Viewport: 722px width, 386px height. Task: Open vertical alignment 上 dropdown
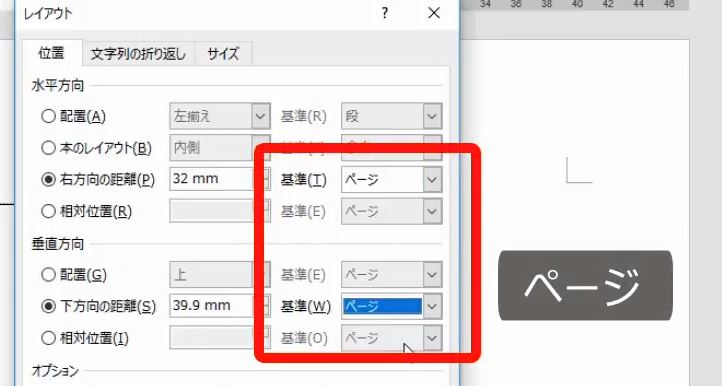(x=261, y=275)
